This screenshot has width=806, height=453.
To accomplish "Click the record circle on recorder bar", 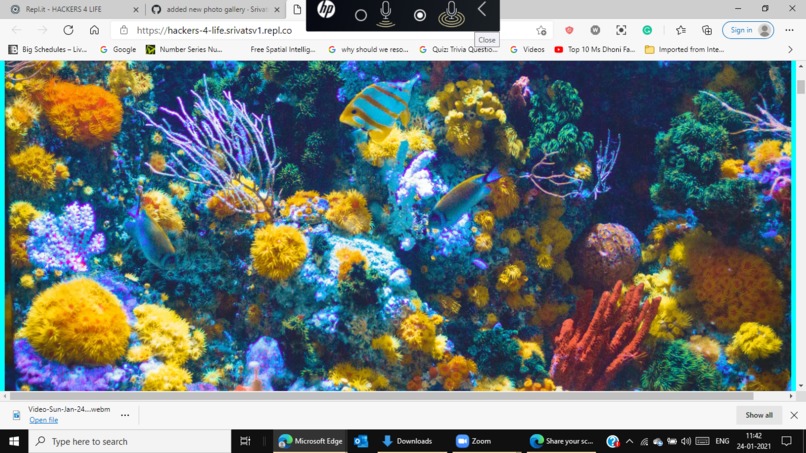I will (420, 15).
